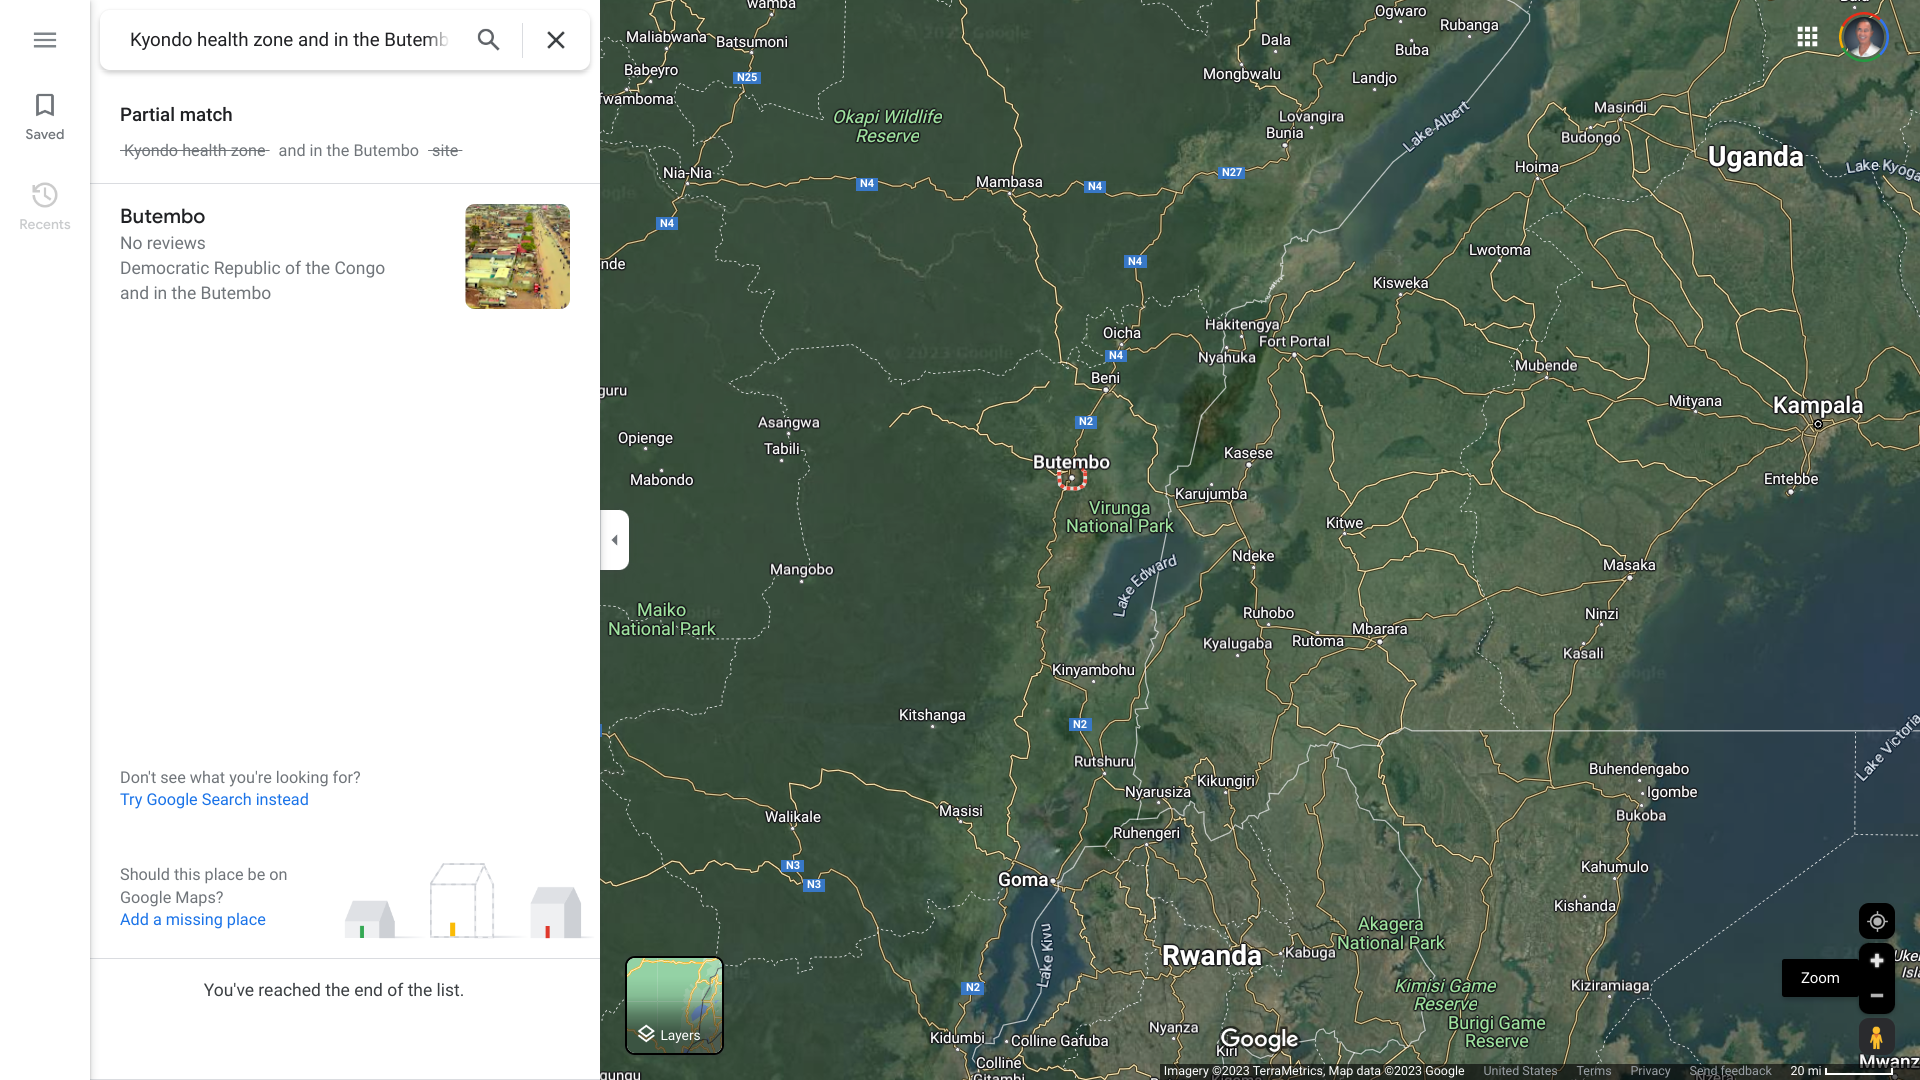1920x1080 pixels.
Task: Open the Butembo photo thumbnail
Action: 517,256
